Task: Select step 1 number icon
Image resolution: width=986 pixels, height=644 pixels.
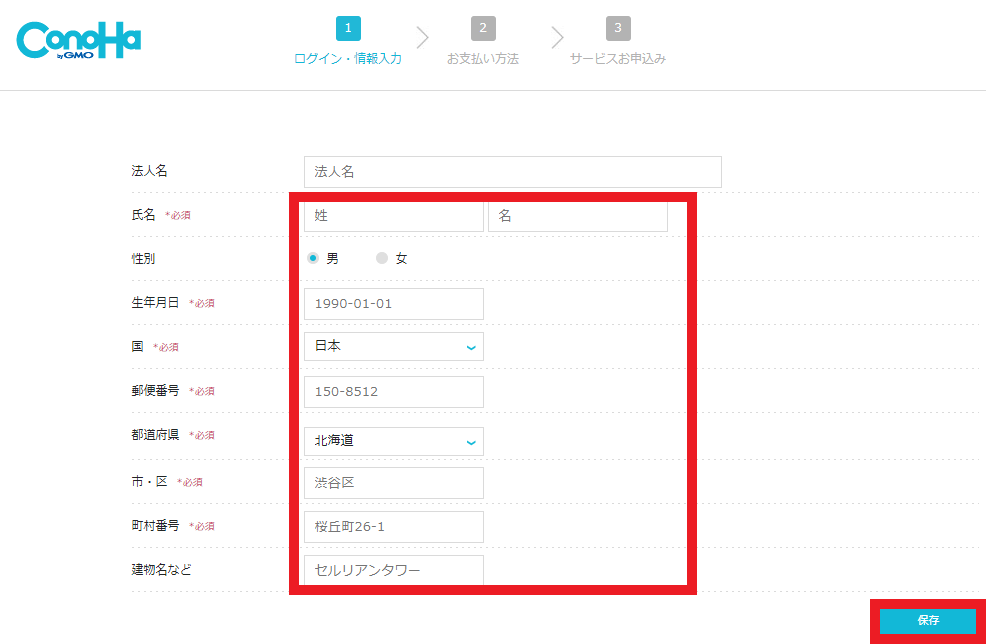Action: point(348,28)
